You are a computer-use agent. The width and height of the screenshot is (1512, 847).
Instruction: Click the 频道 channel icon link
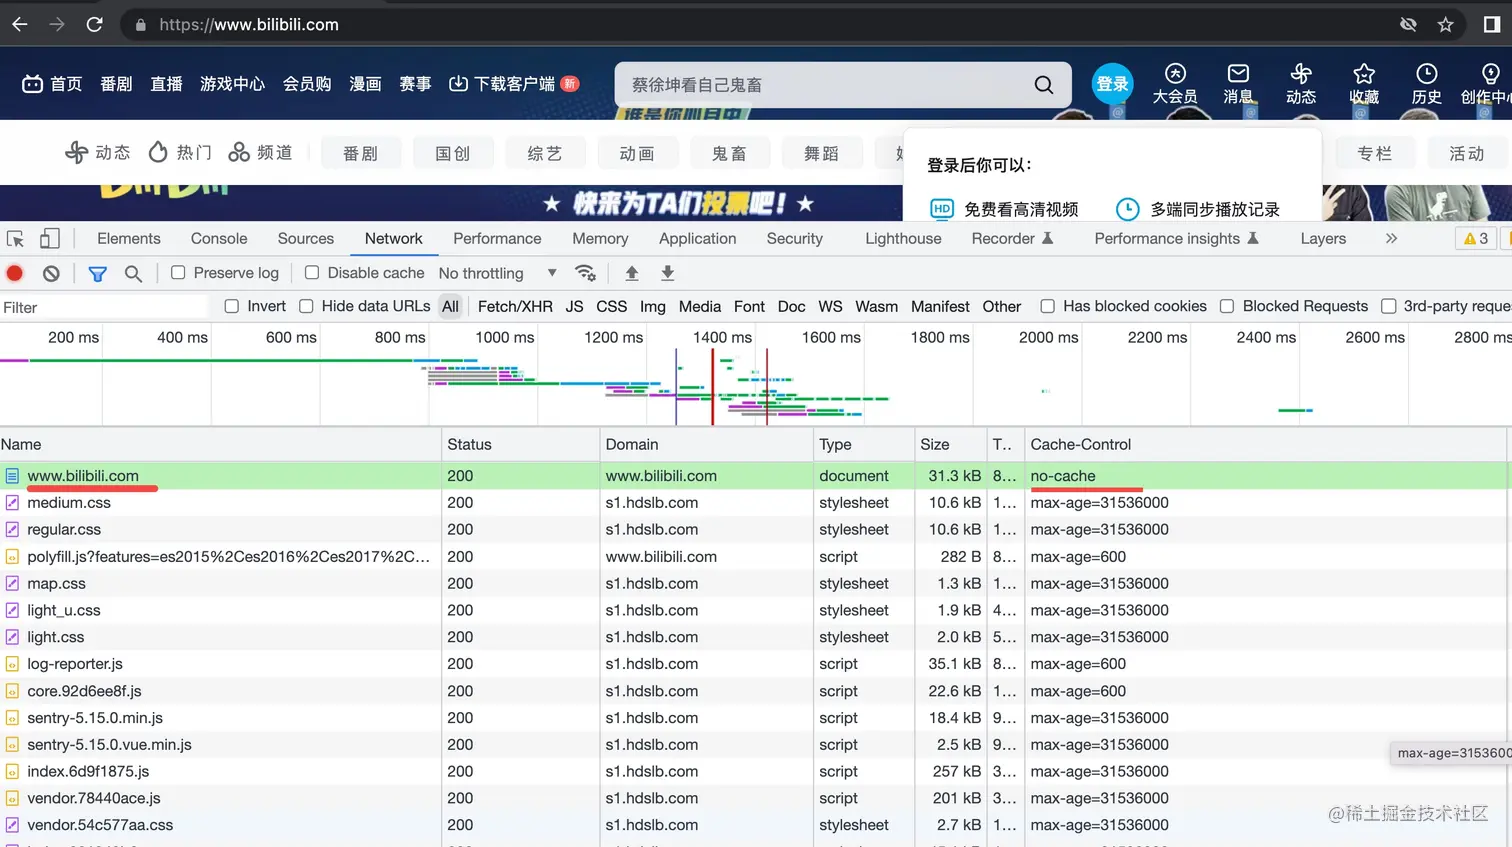(260, 152)
